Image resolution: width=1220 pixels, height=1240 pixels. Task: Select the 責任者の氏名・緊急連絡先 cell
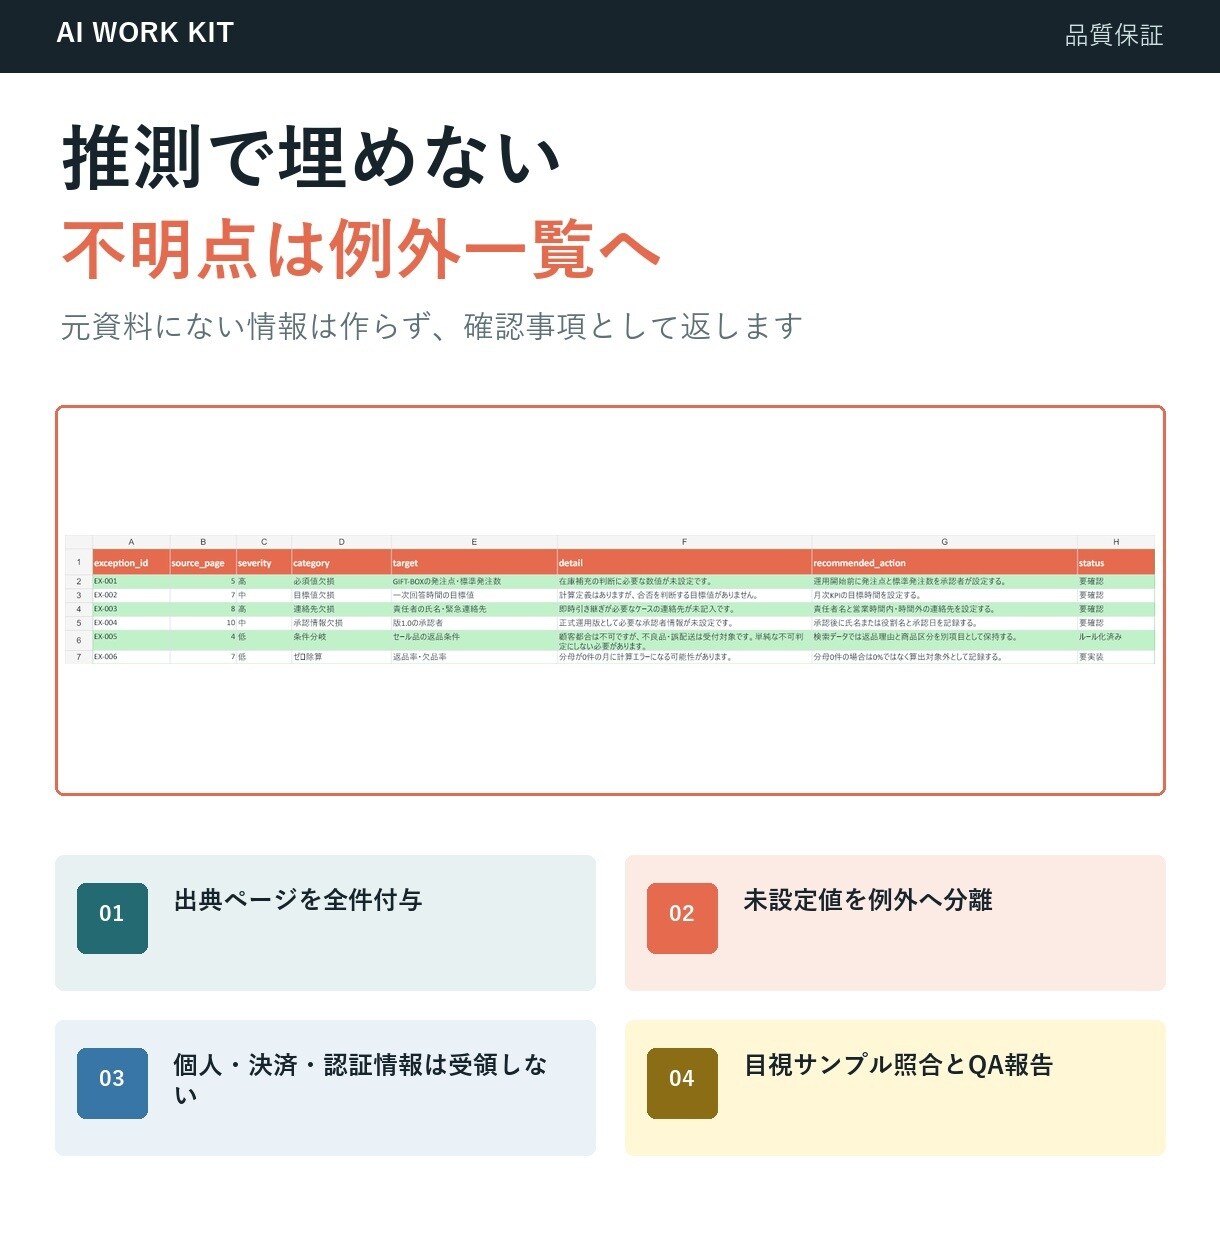[x=474, y=609]
